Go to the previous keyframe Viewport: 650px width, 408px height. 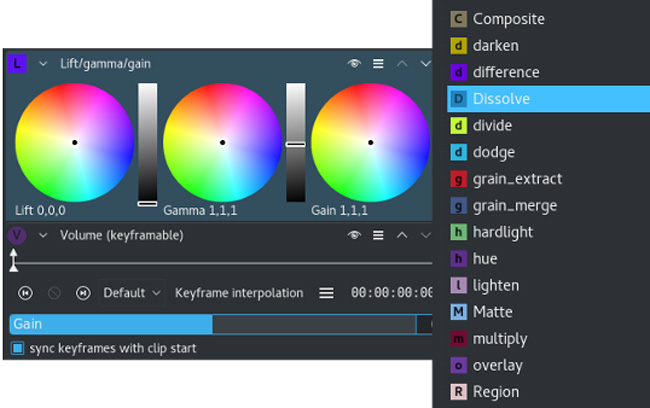tap(25, 293)
